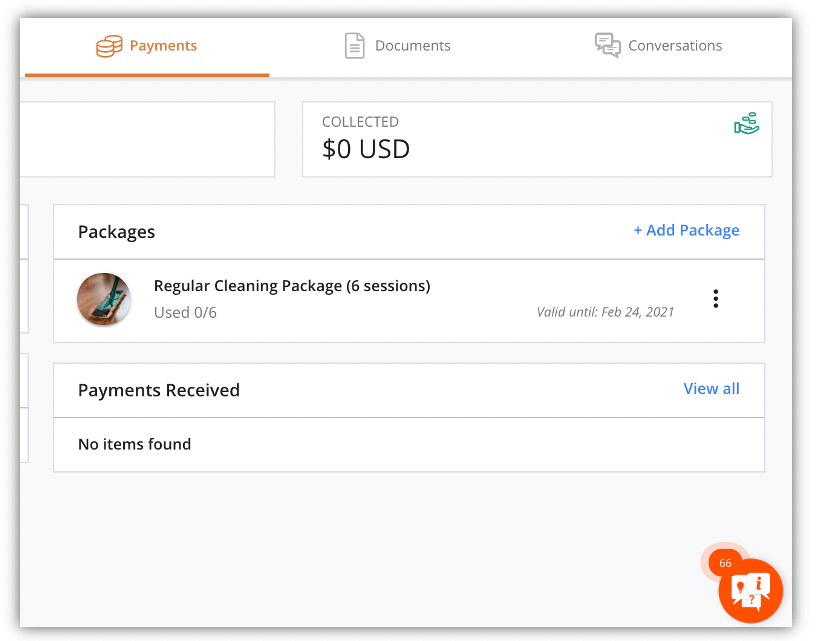This screenshot has height=641, width=816.
Task: Click the green hand-with-coins icon
Action: [x=746, y=124]
